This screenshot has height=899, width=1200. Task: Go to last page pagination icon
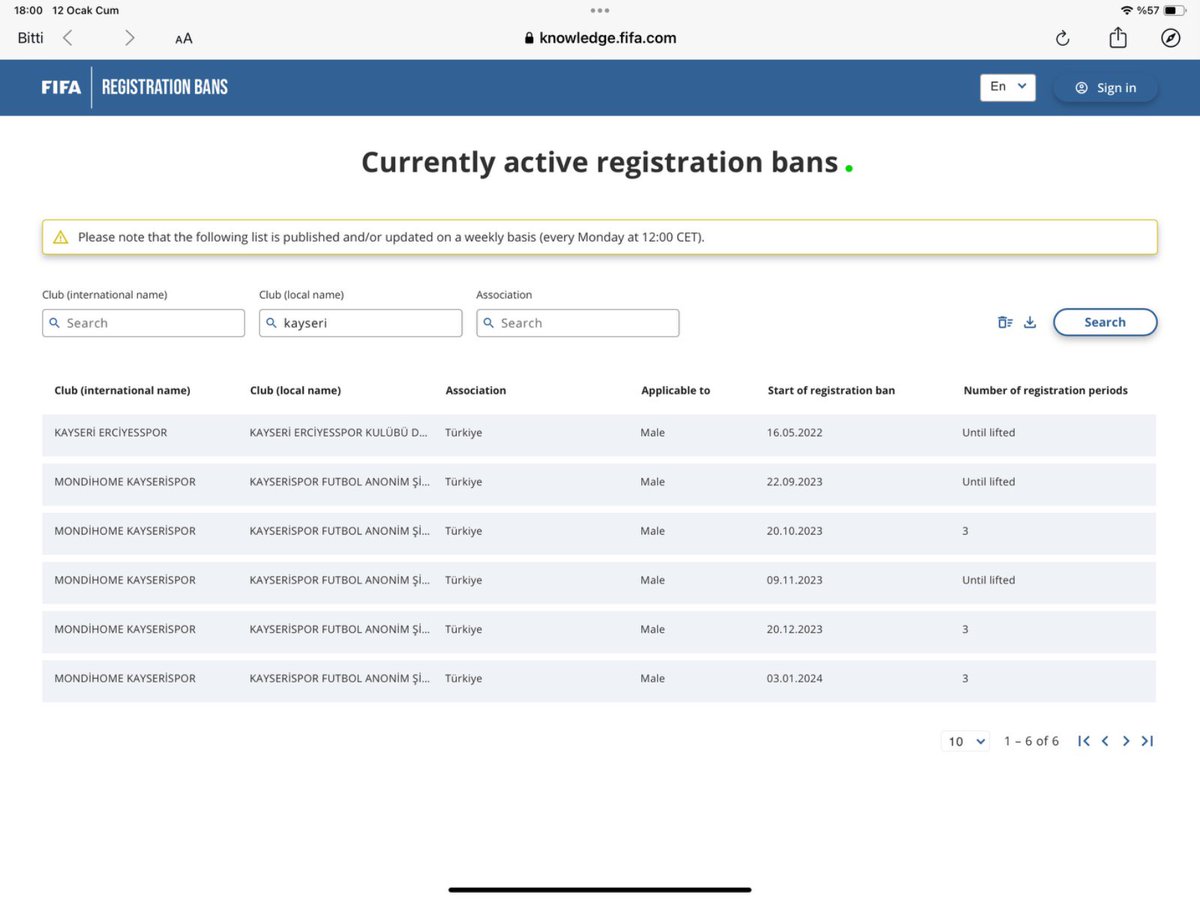(x=1147, y=741)
